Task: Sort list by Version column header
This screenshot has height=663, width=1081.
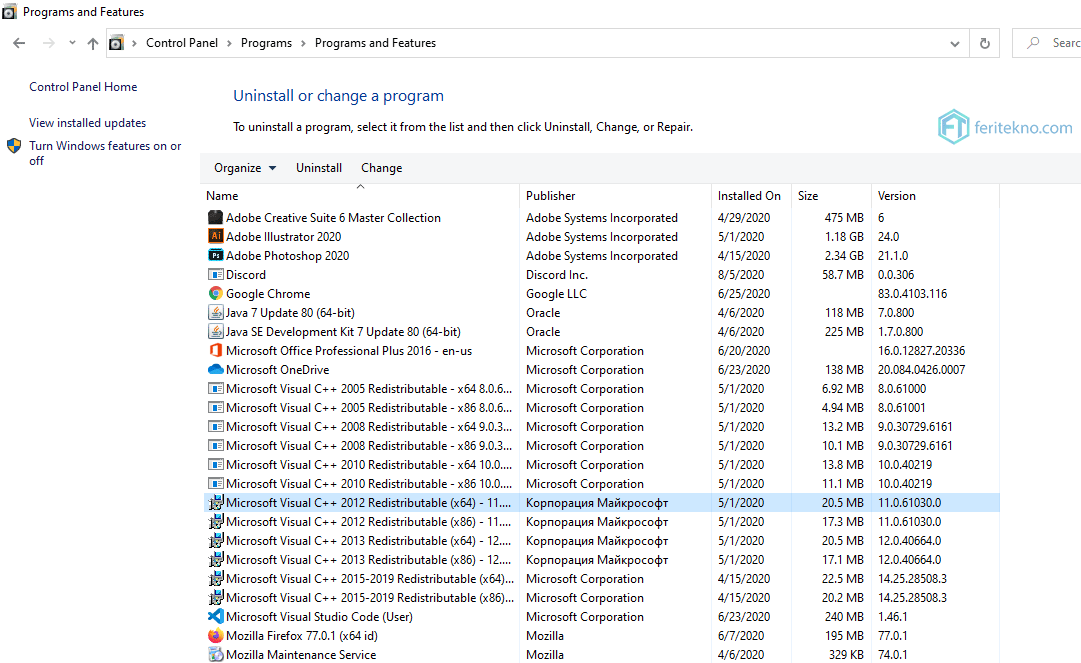Action: (x=936, y=196)
